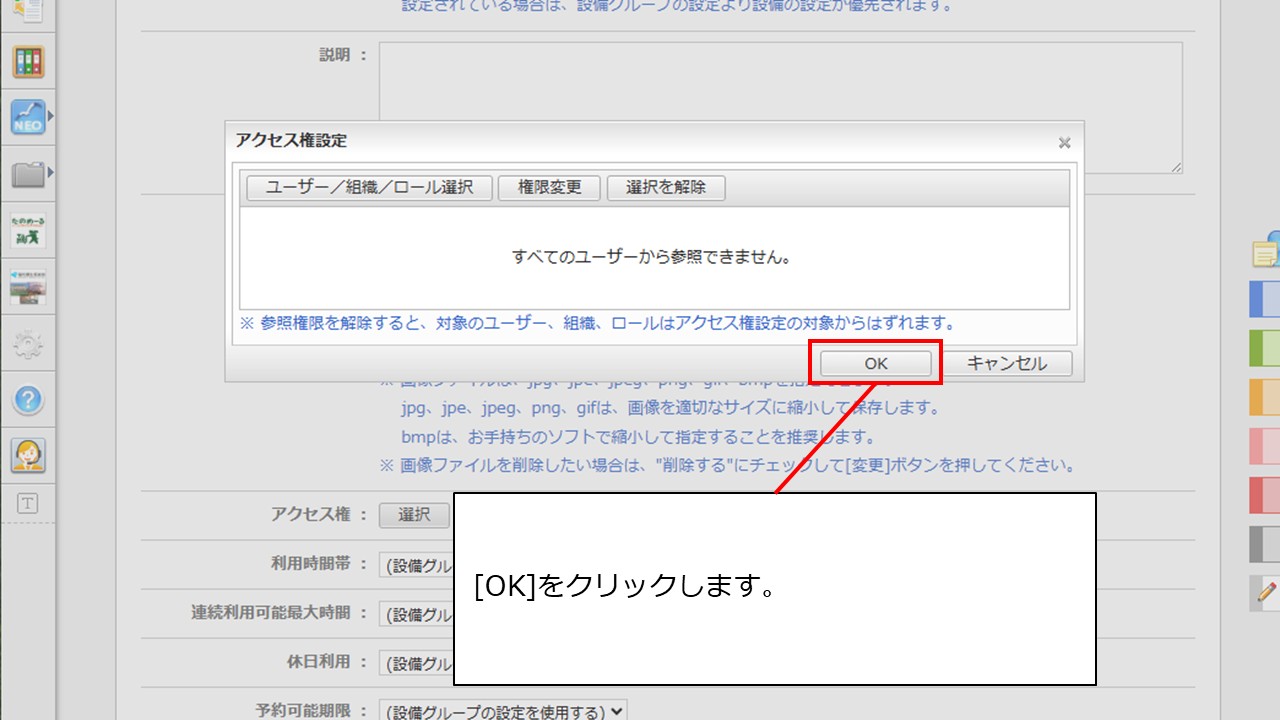
Task: Click the pencil edit icon on right edge
Action: click(1266, 591)
